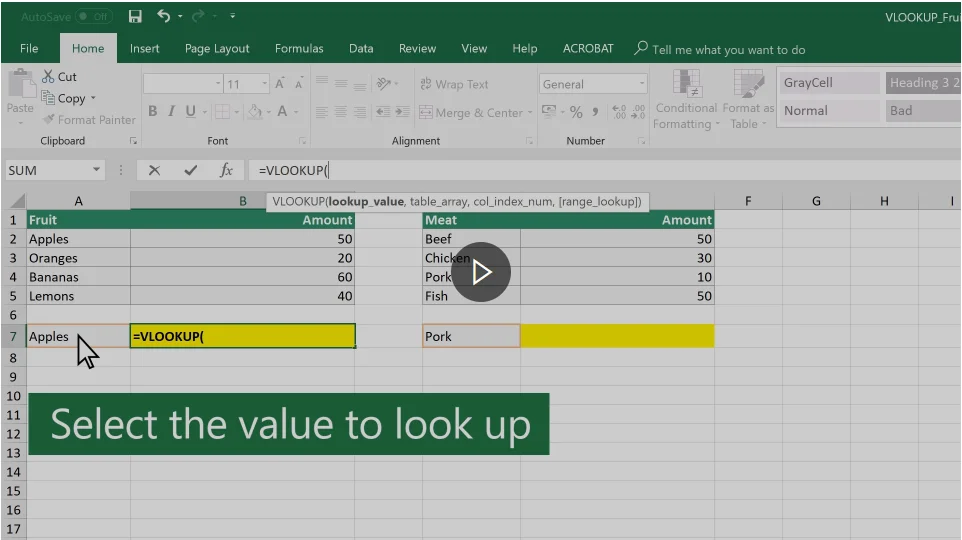Open the Merge & Center dropdown arrow

pos(530,113)
